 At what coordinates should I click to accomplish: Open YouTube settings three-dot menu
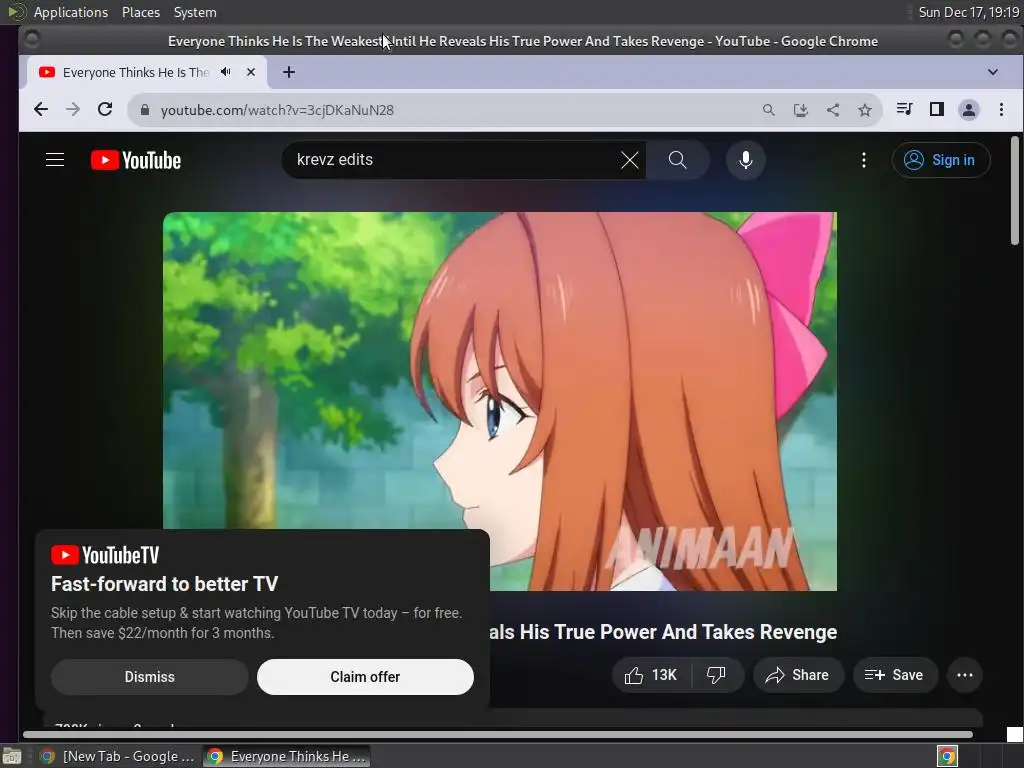tap(863, 160)
